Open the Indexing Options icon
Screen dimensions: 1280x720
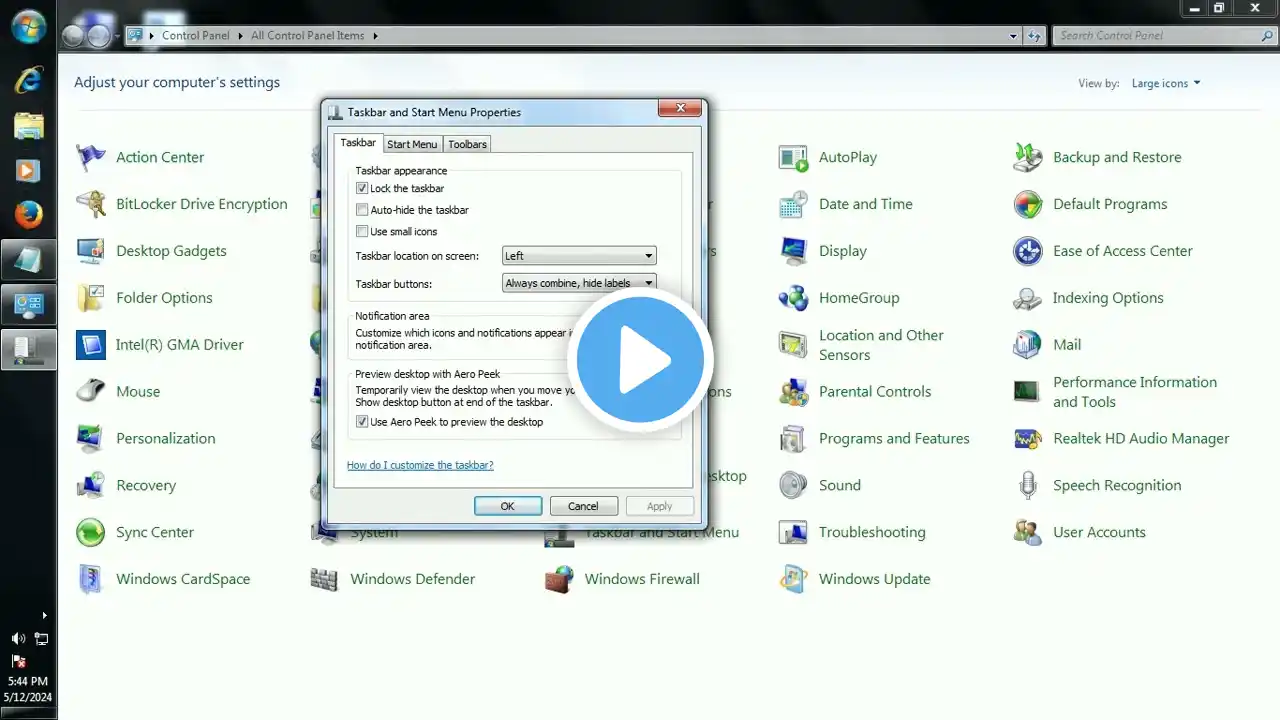point(1027,298)
